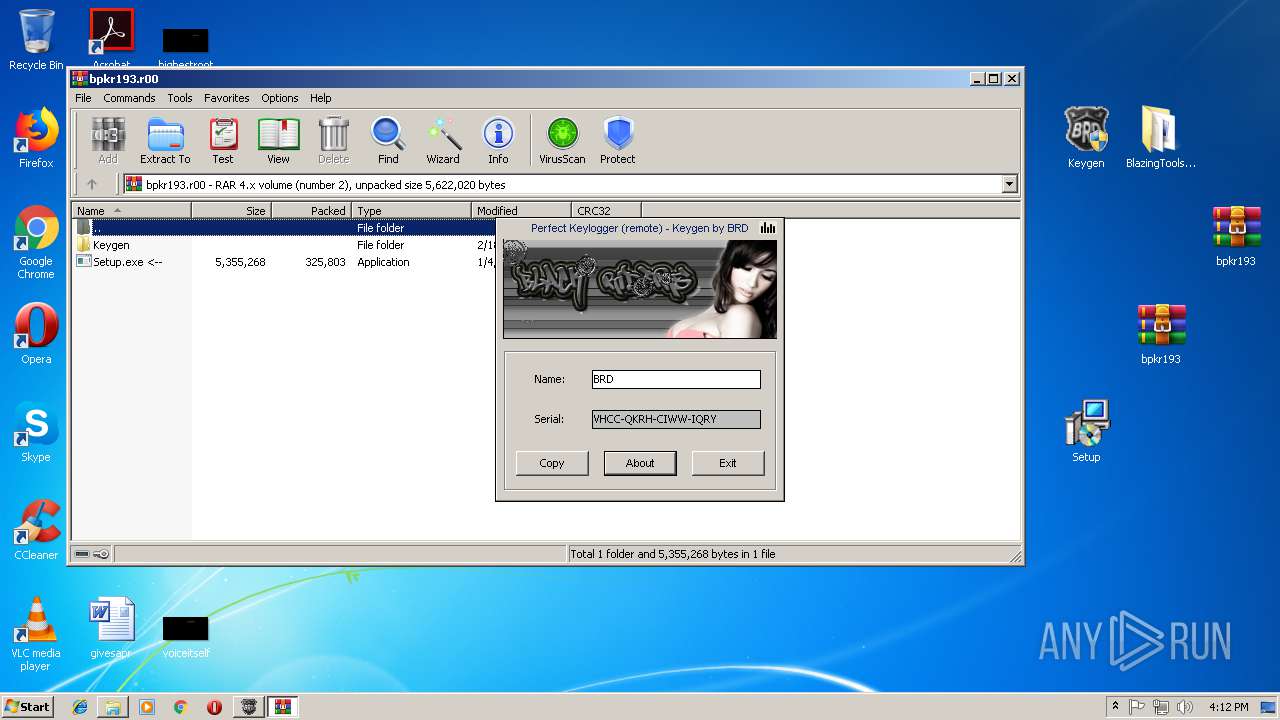Switch to WinRAR taskbar button
1280x720 pixels.
click(x=282, y=707)
